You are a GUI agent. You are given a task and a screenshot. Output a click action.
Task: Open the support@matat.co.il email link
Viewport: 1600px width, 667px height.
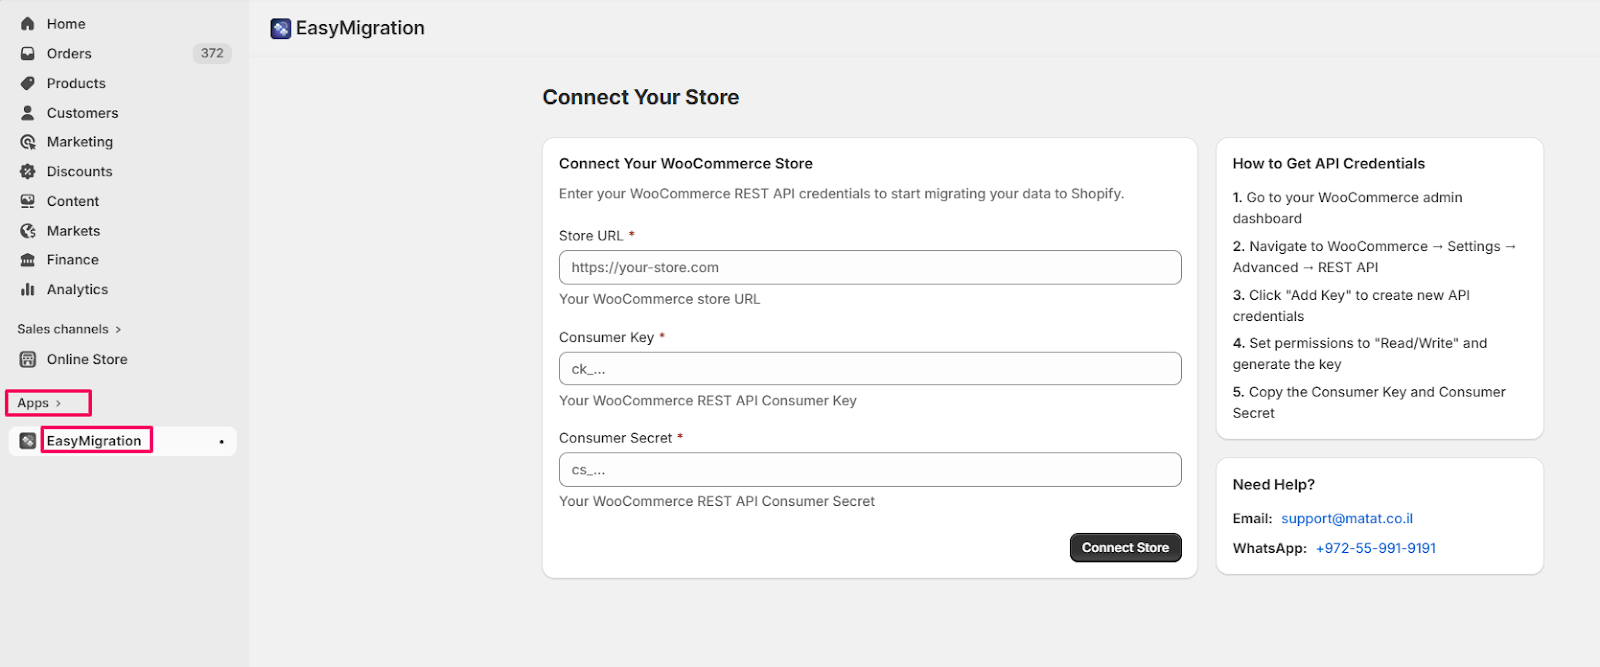pyautogui.click(x=1347, y=519)
